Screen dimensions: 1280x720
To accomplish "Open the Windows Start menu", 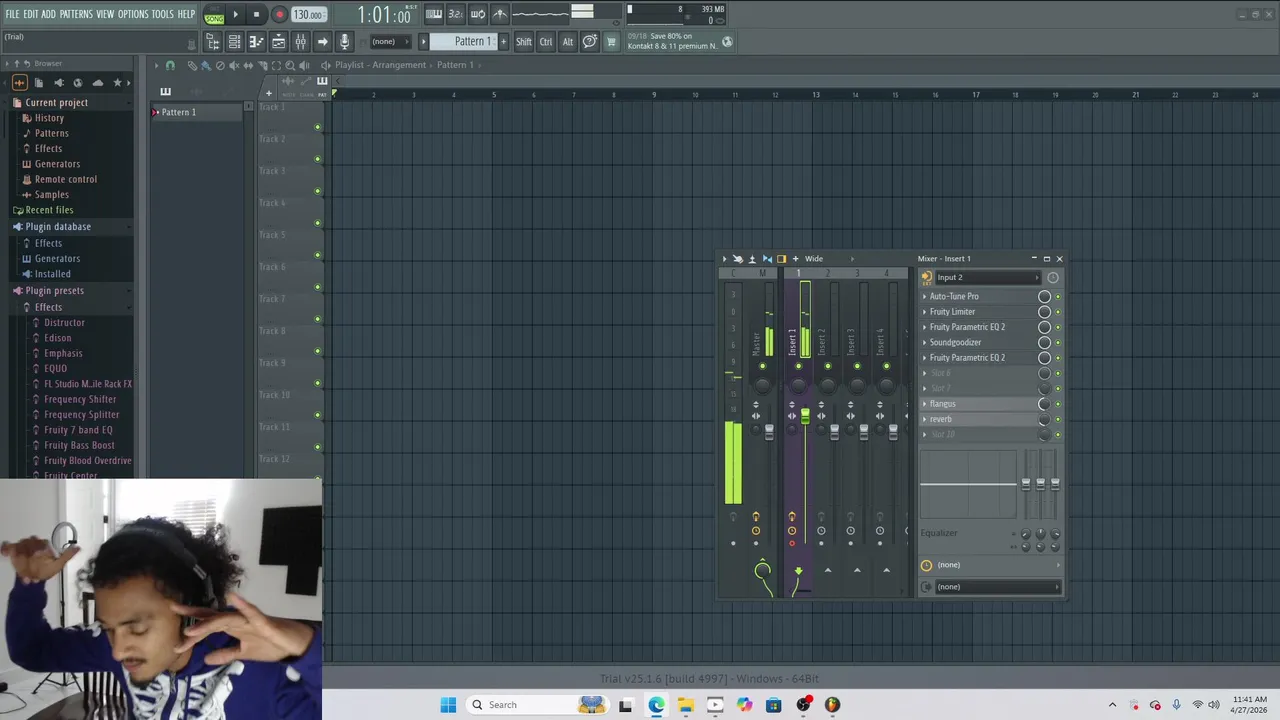I will pos(448,705).
